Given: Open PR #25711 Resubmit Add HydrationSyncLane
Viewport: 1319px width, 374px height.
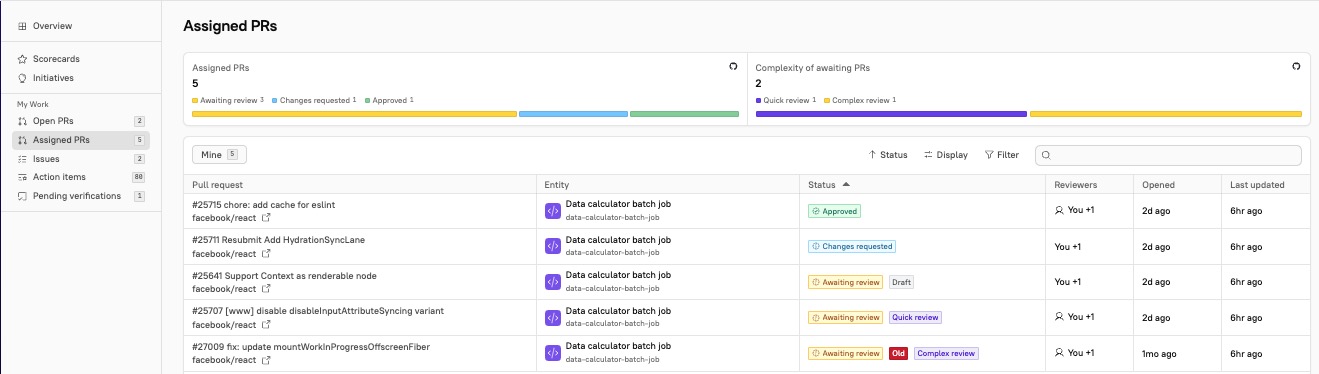Looking at the screenshot, I should coord(277,240).
